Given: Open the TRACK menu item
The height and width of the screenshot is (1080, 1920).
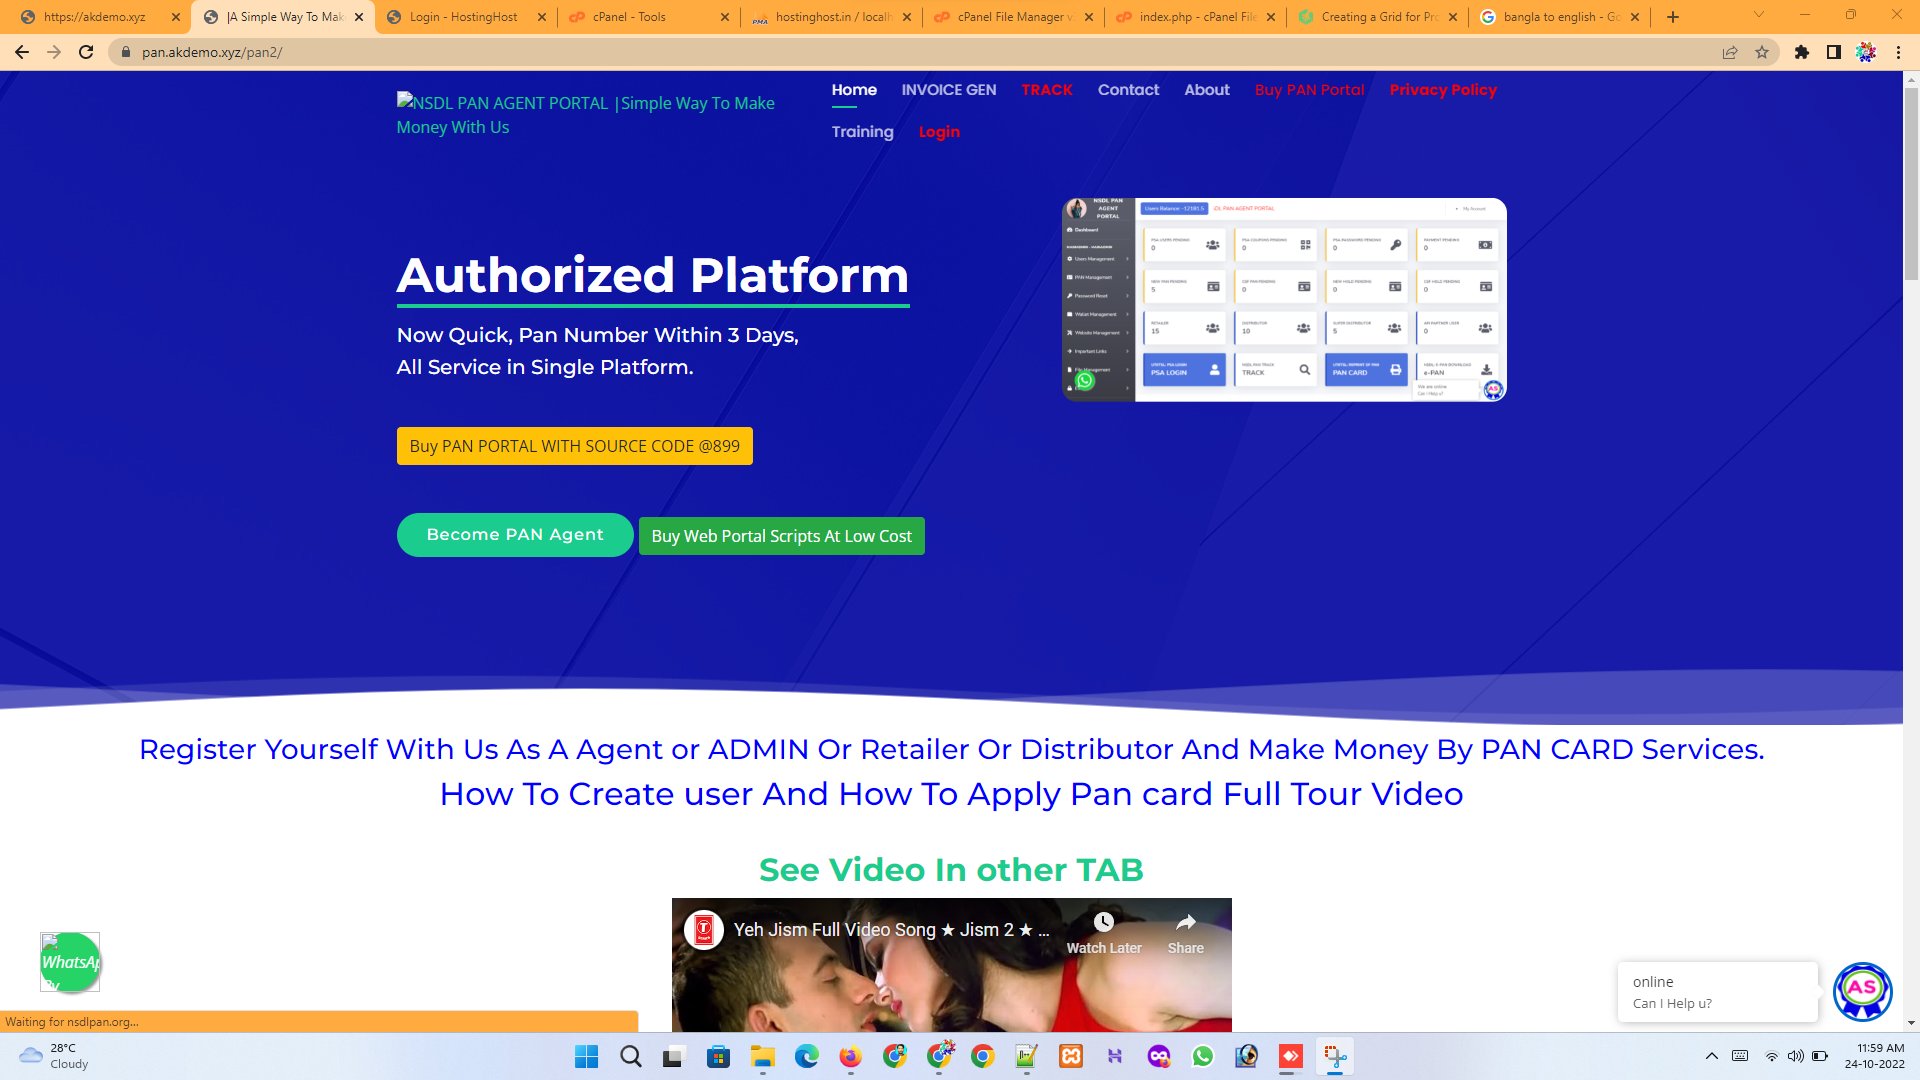Looking at the screenshot, I should pos(1046,90).
